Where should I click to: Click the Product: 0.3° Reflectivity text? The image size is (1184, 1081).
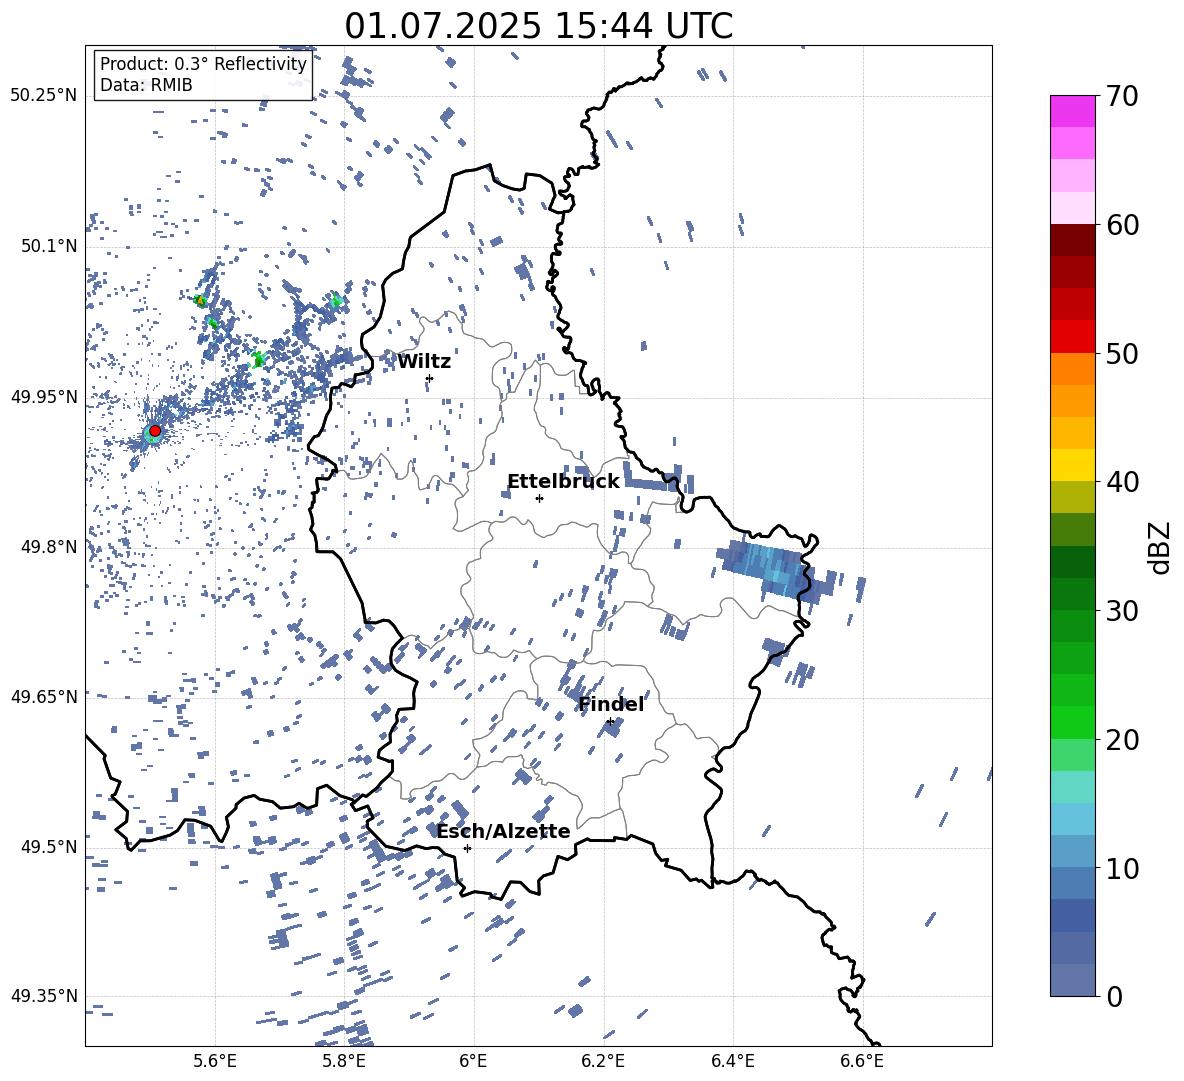203,64
